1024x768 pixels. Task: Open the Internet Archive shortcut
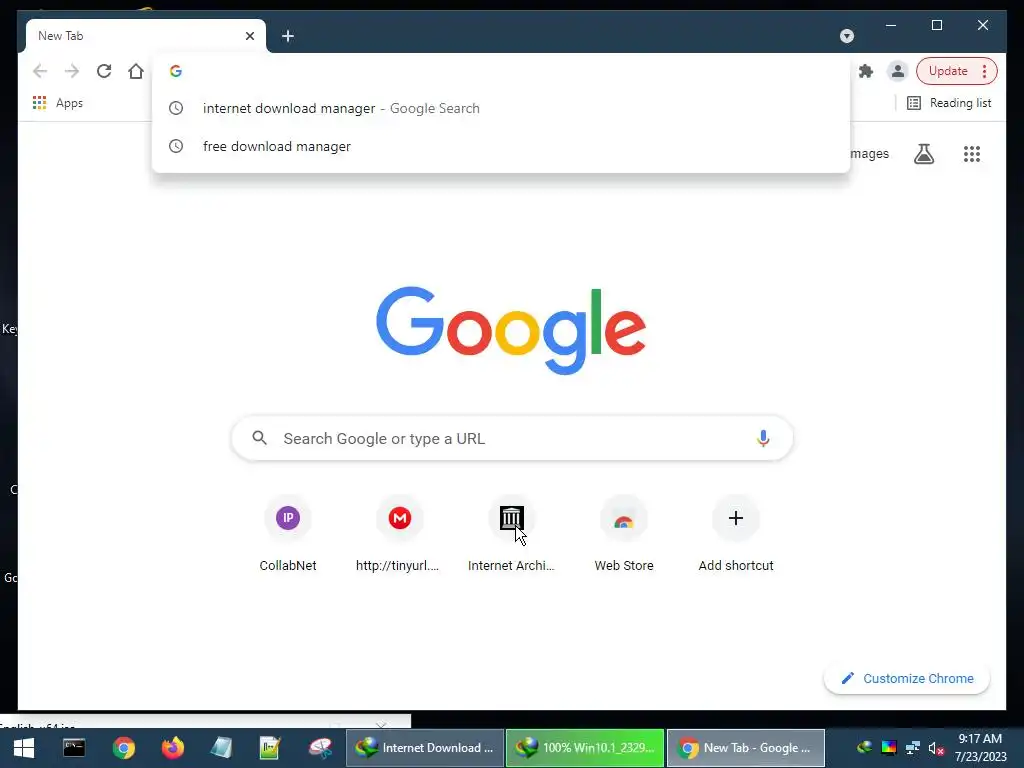(x=511, y=536)
